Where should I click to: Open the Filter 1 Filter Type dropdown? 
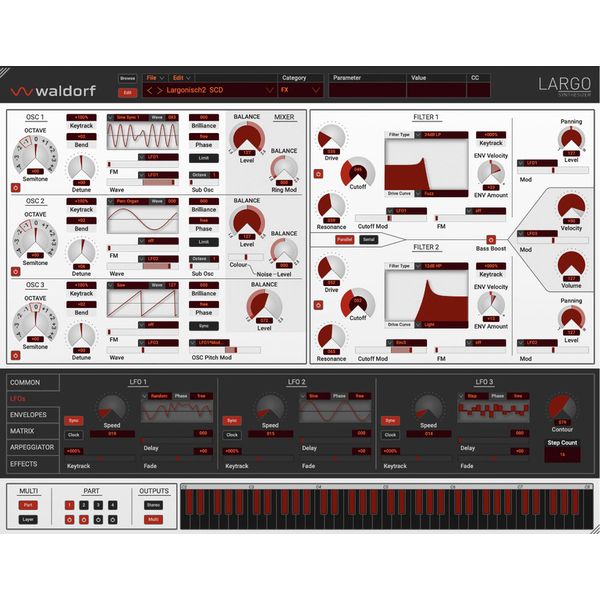tap(430, 133)
